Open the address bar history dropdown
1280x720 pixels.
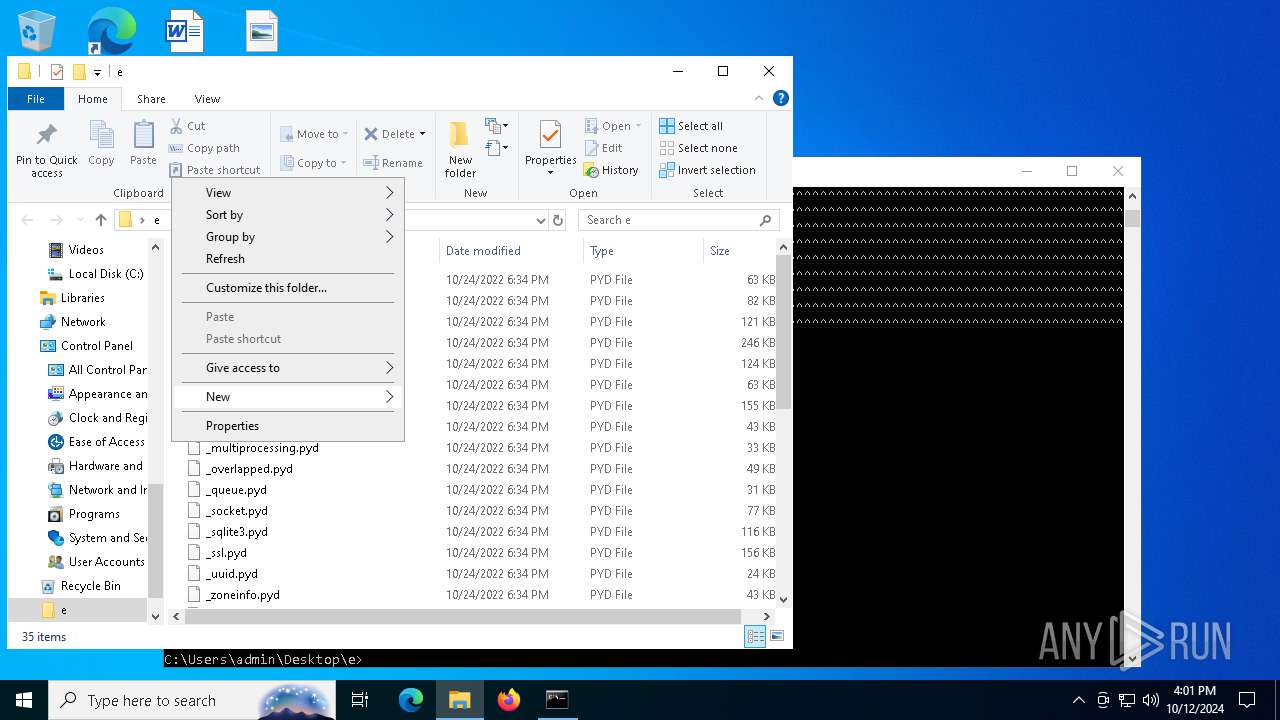(541, 220)
